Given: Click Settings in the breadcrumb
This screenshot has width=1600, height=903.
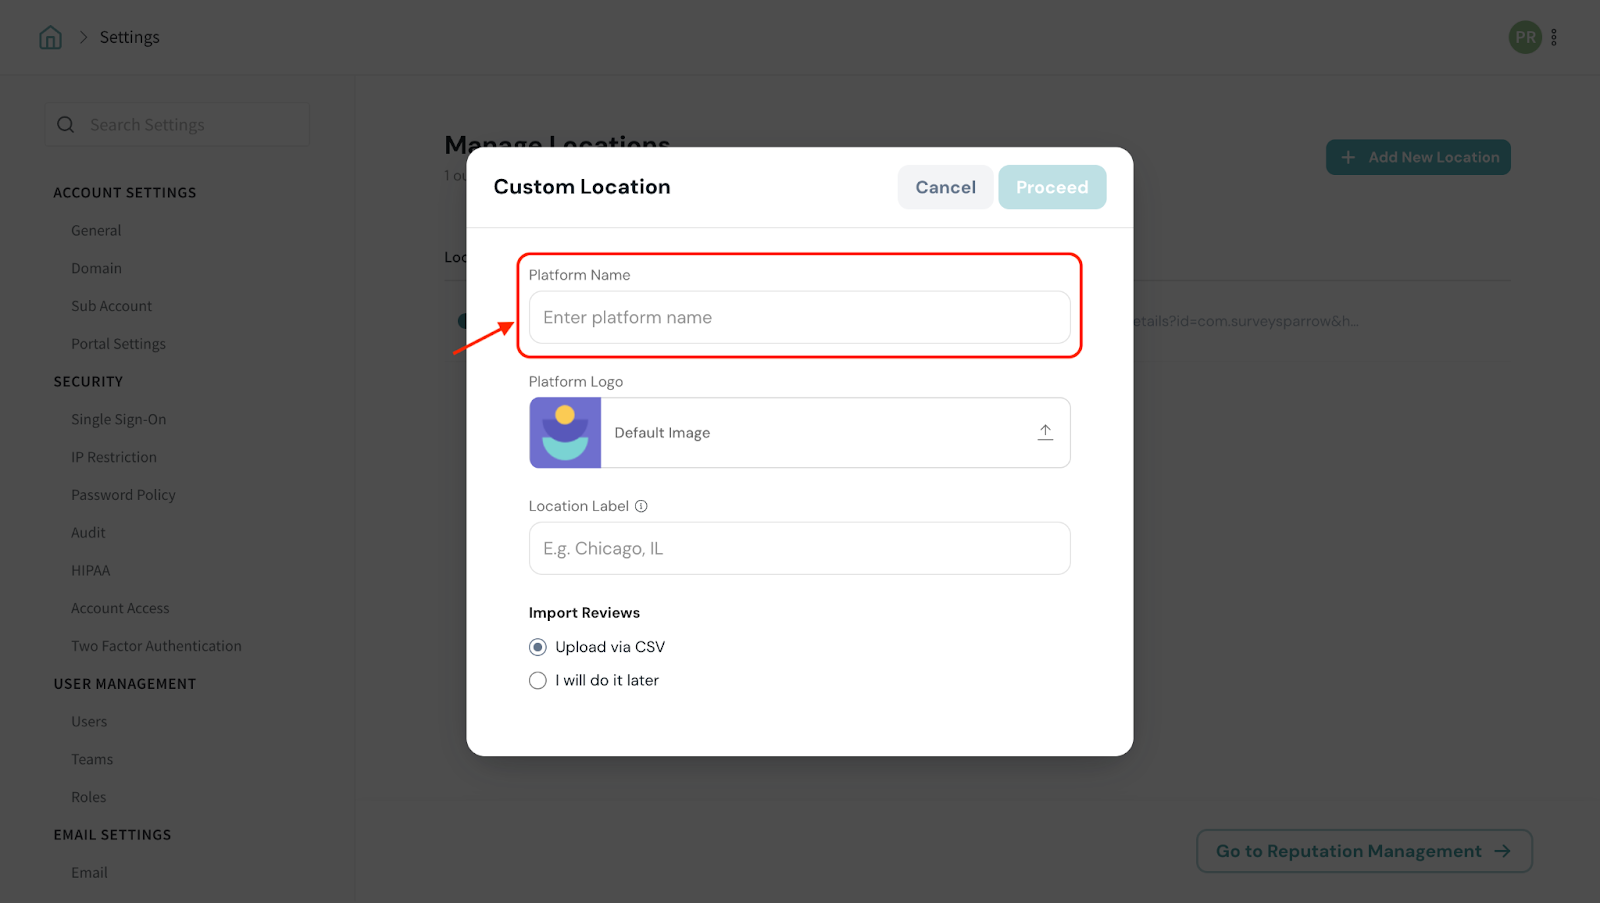Looking at the screenshot, I should [129, 38].
